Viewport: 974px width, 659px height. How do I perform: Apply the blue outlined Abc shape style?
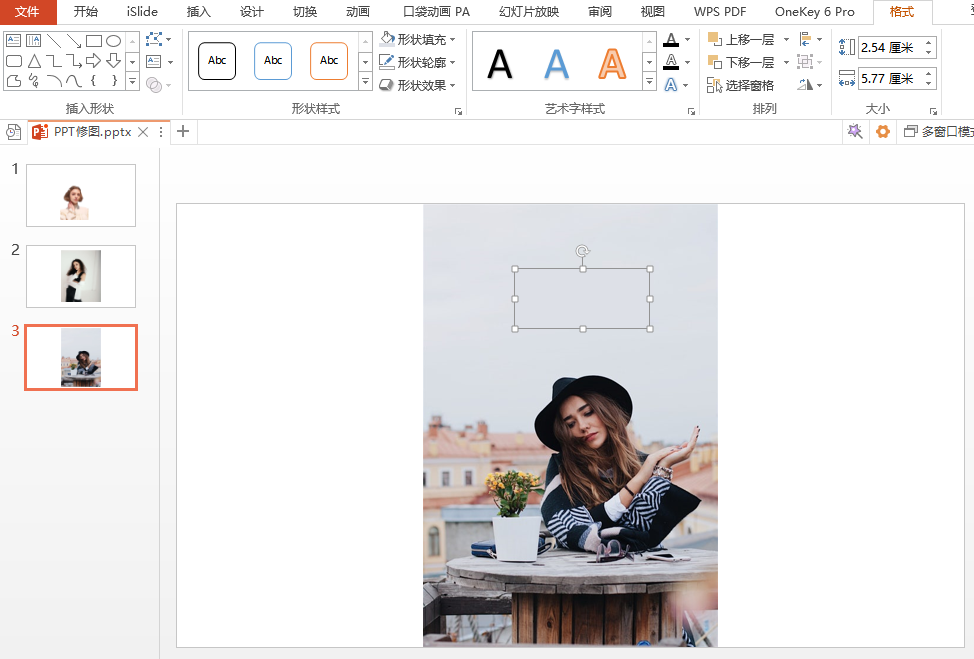pyautogui.click(x=273, y=61)
